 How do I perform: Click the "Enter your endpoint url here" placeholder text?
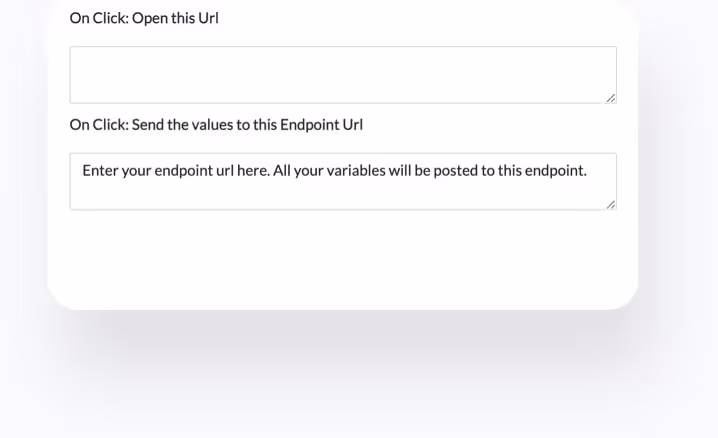176,171
